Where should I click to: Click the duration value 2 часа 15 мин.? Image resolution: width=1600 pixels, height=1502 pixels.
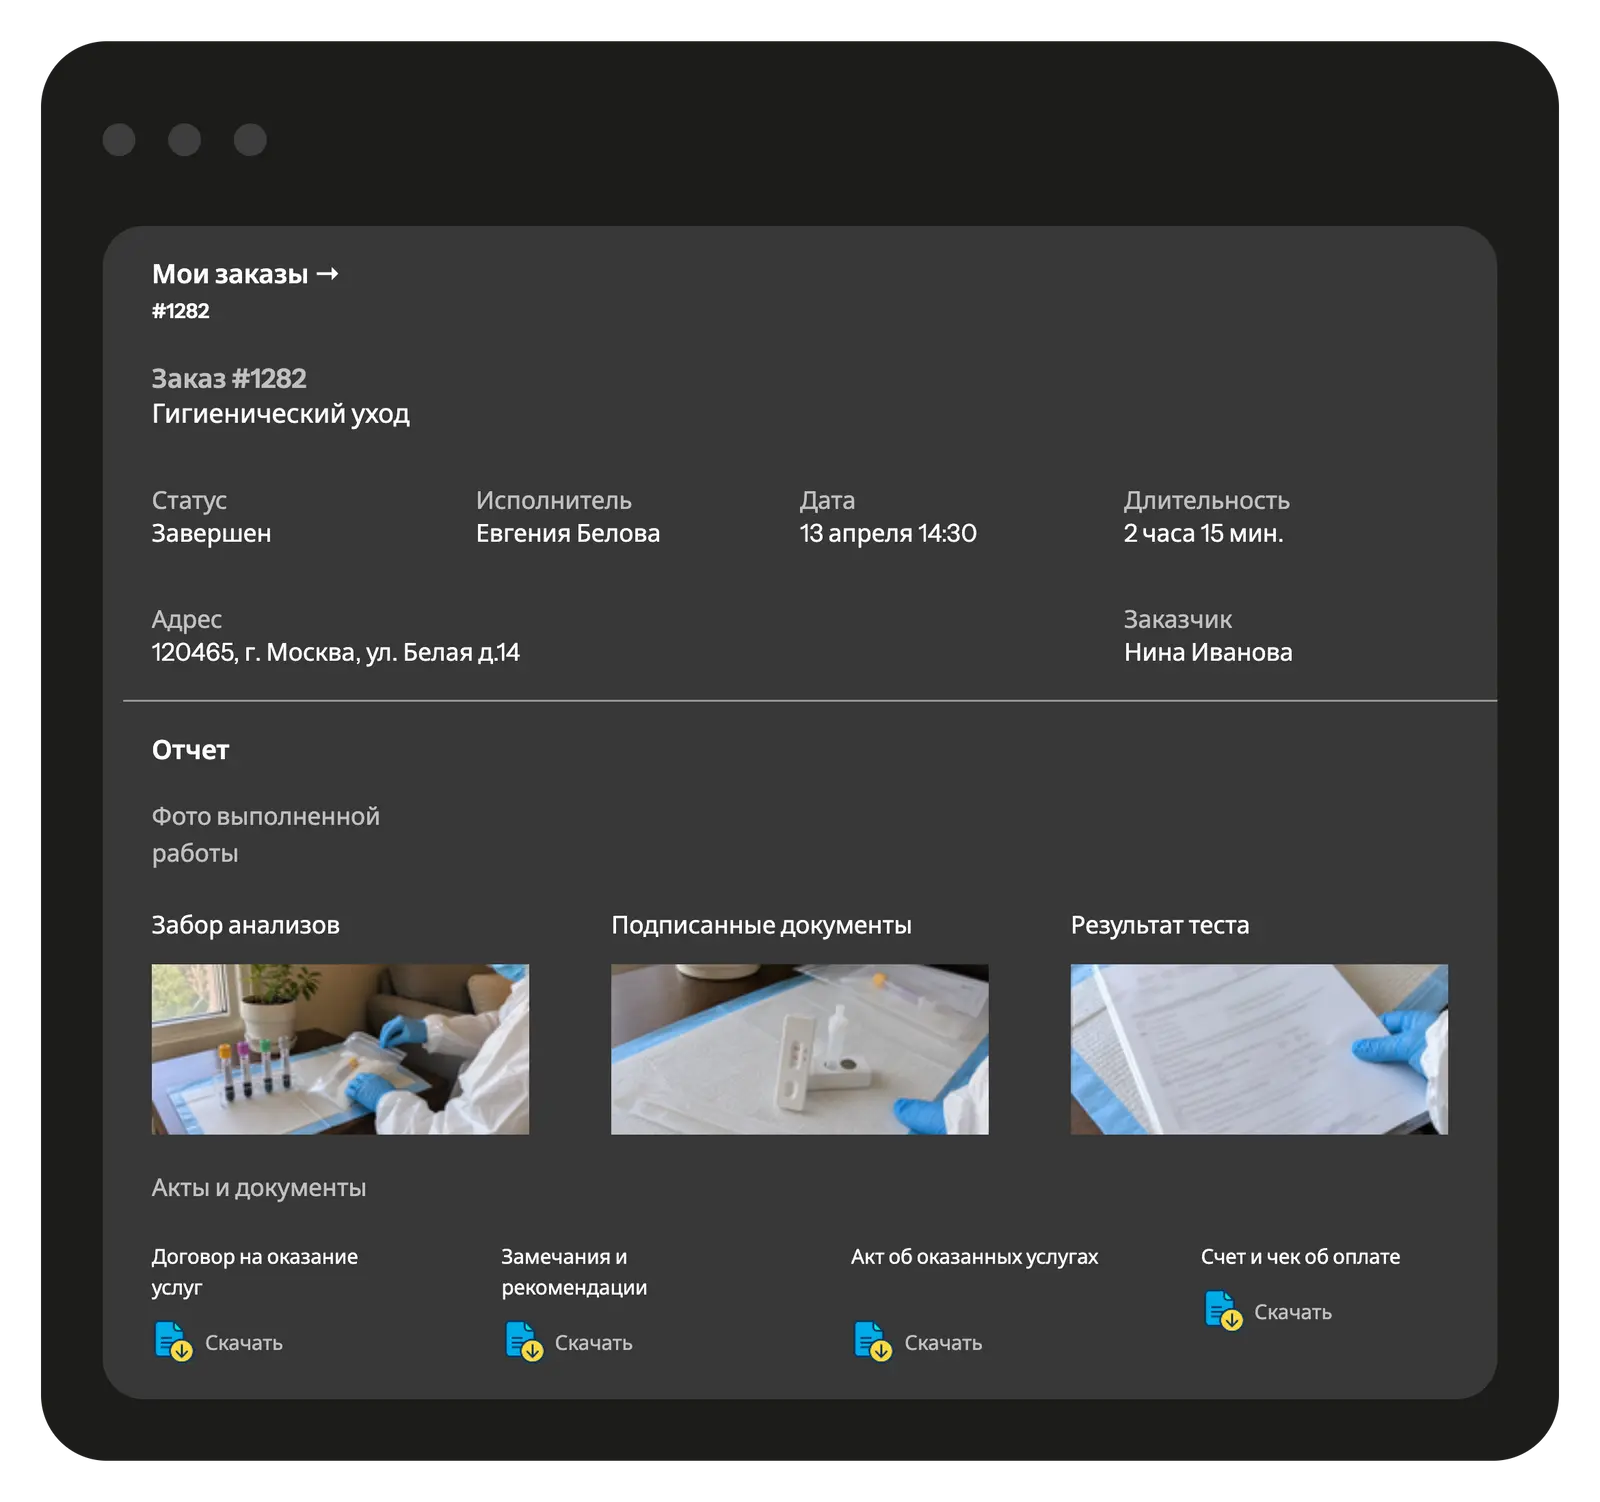coord(1203,534)
